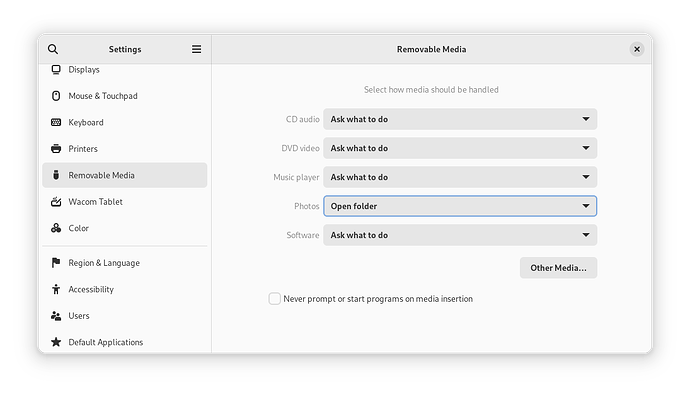The width and height of the screenshot is (690, 395).
Task: Open the DVD video dropdown
Action: pyautogui.click(x=460, y=148)
